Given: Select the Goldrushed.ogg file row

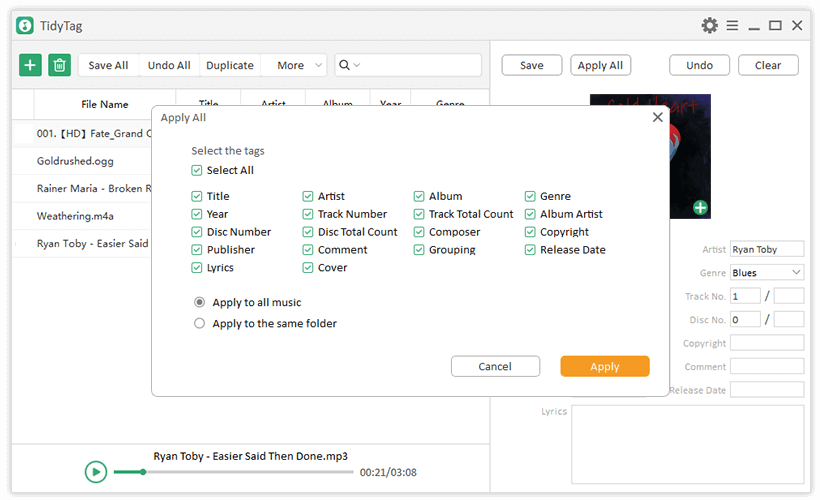Looking at the screenshot, I should tap(82, 161).
